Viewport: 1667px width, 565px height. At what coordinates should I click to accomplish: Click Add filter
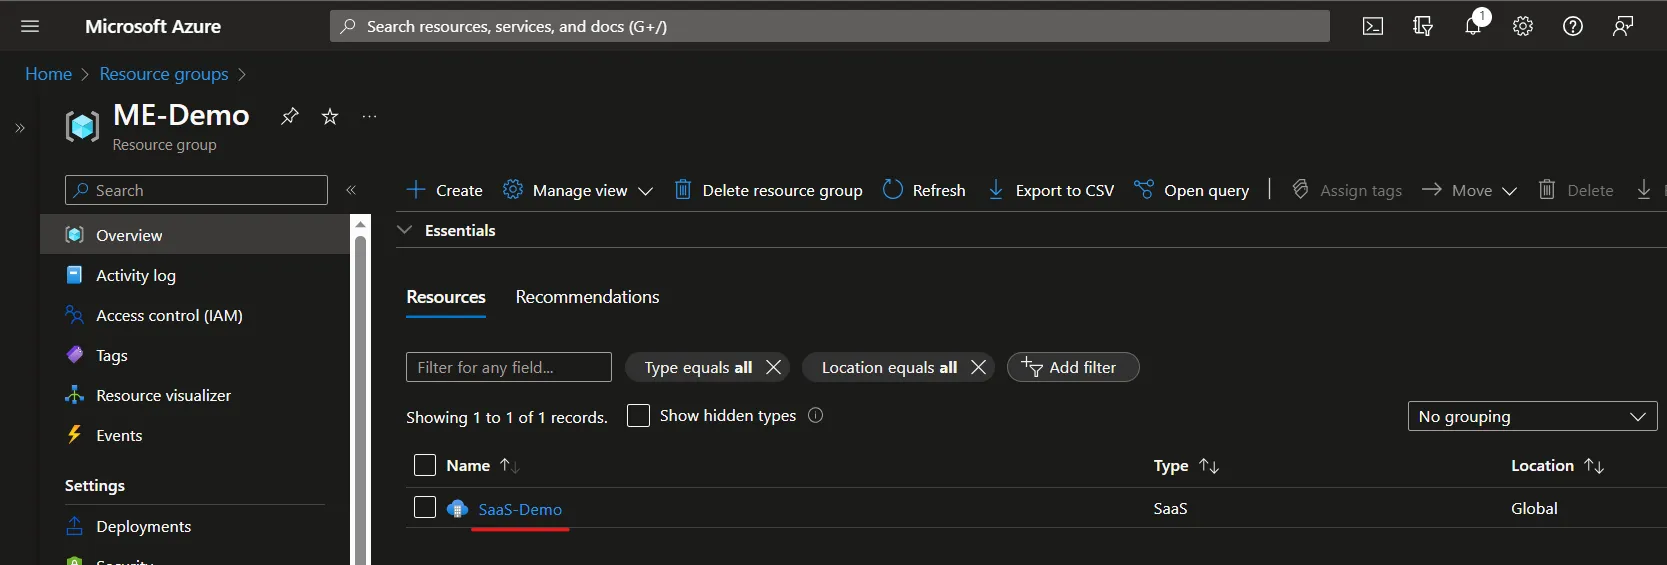[1073, 367]
